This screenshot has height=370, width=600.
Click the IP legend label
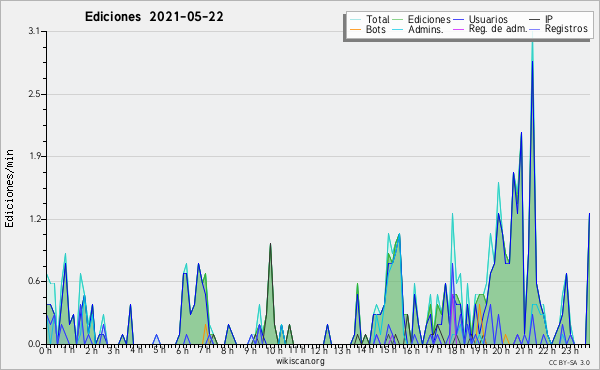(549, 19)
